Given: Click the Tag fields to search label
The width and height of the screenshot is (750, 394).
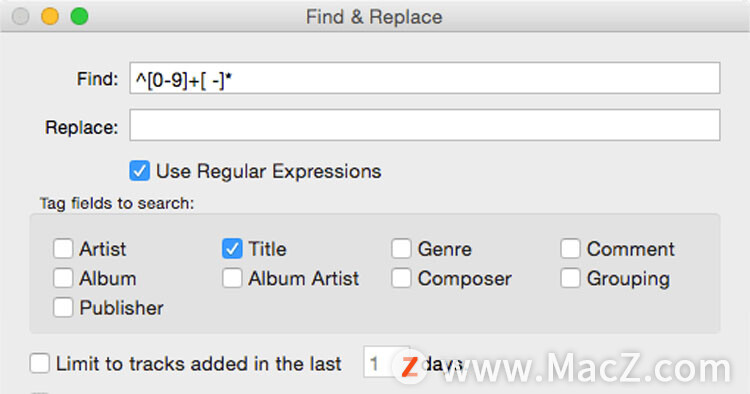Looking at the screenshot, I should tap(117, 203).
